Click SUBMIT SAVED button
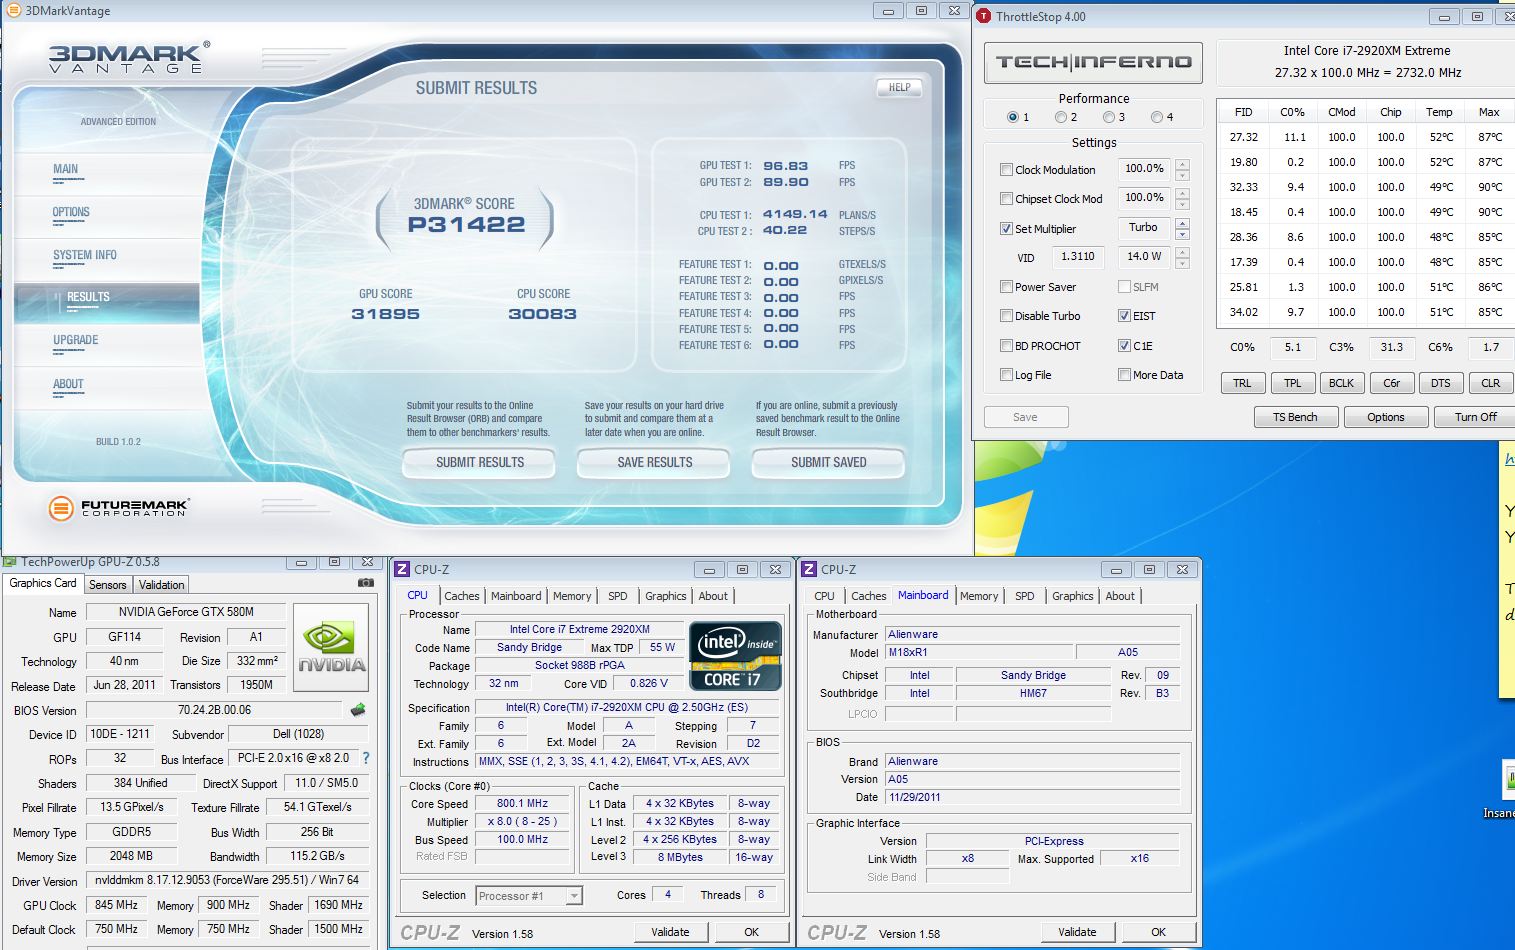This screenshot has height=950, width=1515. tap(829, 463)
